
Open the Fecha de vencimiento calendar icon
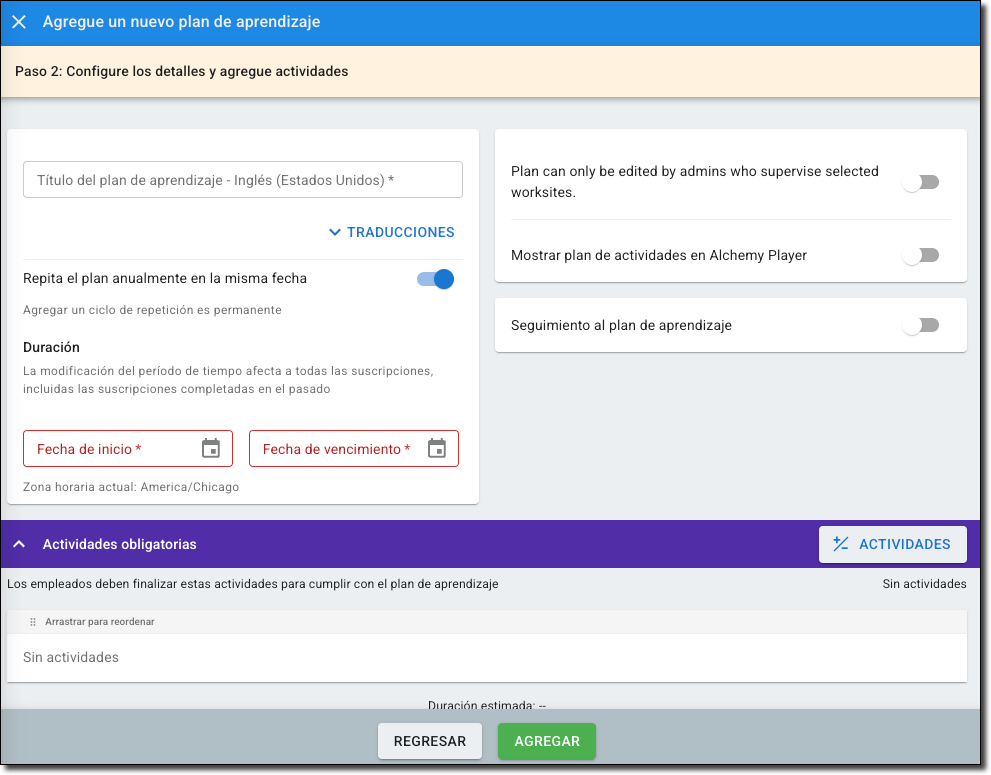pyautogui.click(x=437, y=448)
